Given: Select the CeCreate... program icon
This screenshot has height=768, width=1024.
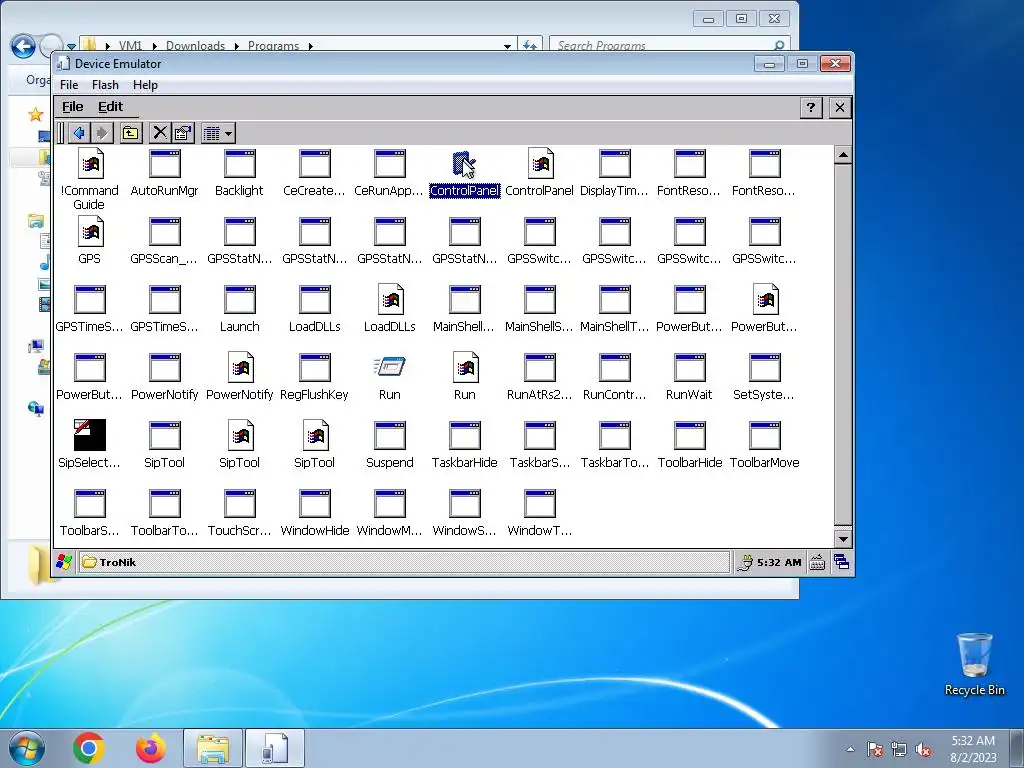Looking at the screenshot, I should [315, 164].
